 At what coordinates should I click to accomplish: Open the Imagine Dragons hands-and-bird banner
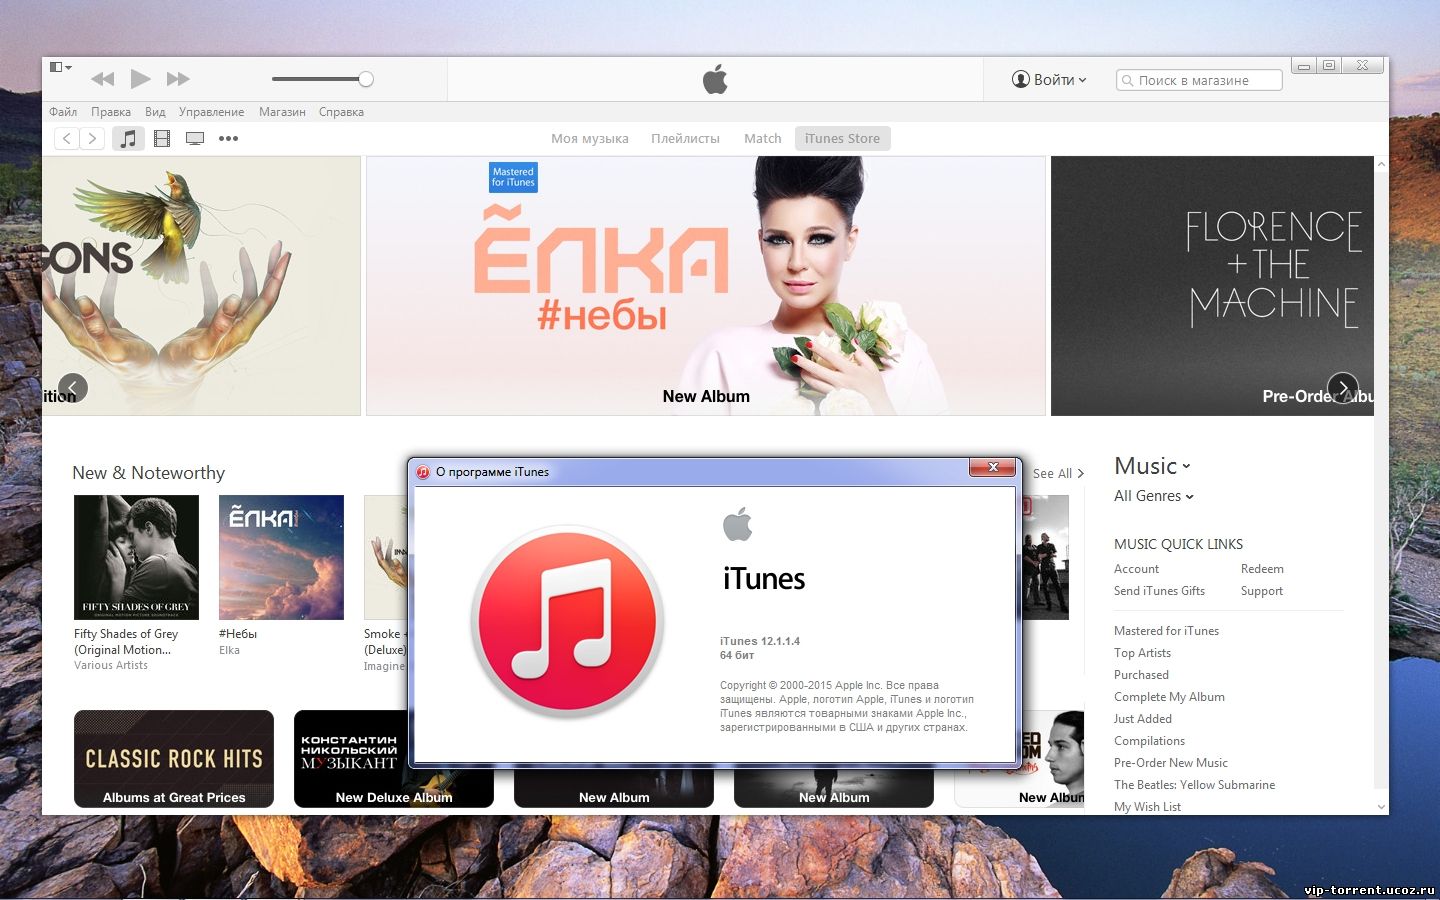pos(201,285)
